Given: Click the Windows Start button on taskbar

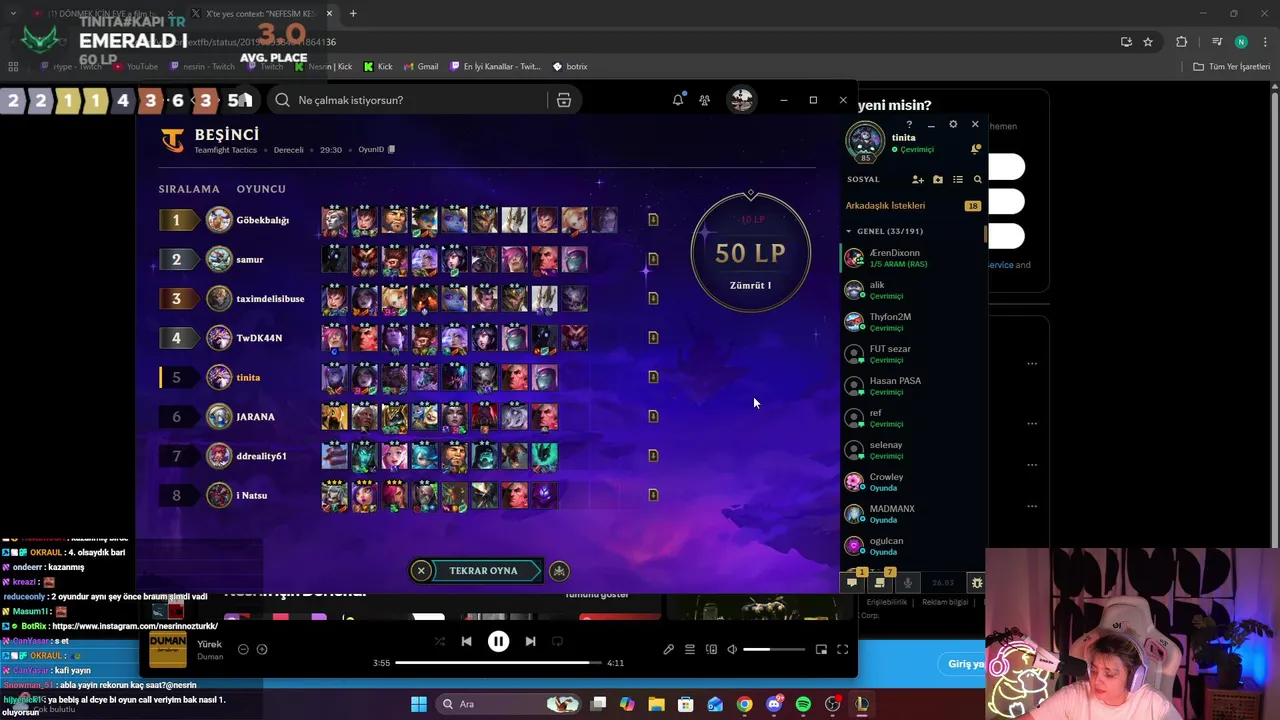Looking at the screenshot, I should 418,704.
